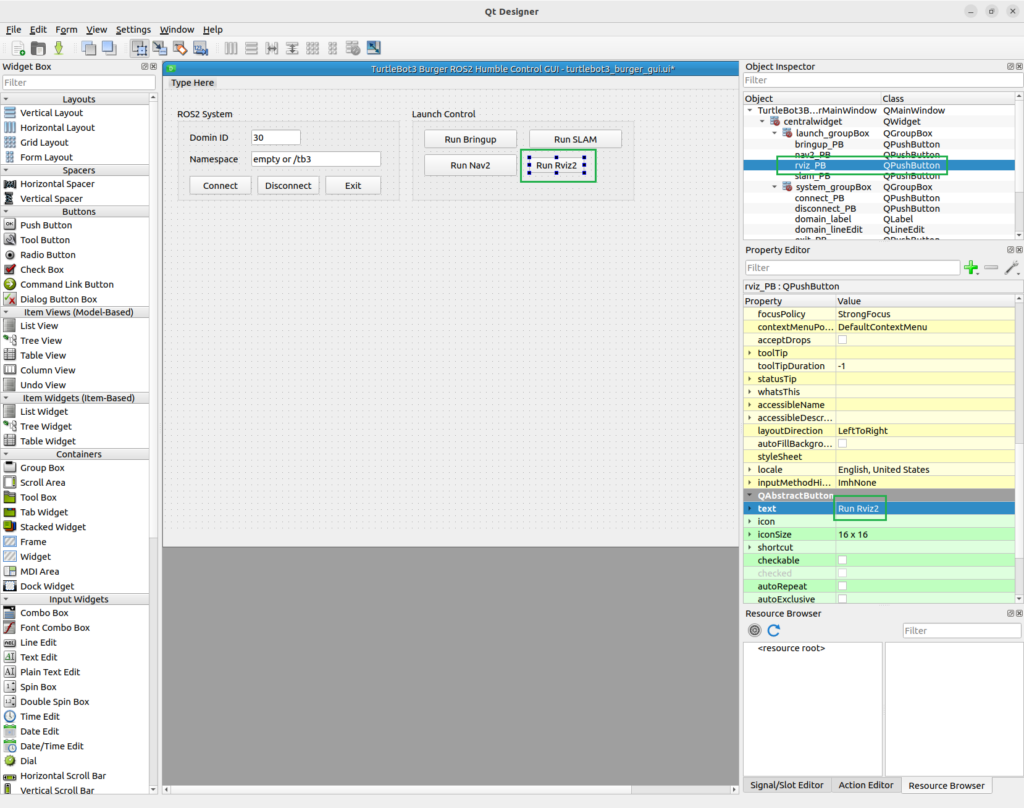Screen dimensions: 1024x808
Task: Open the Form menu
Action: (66, 29)
